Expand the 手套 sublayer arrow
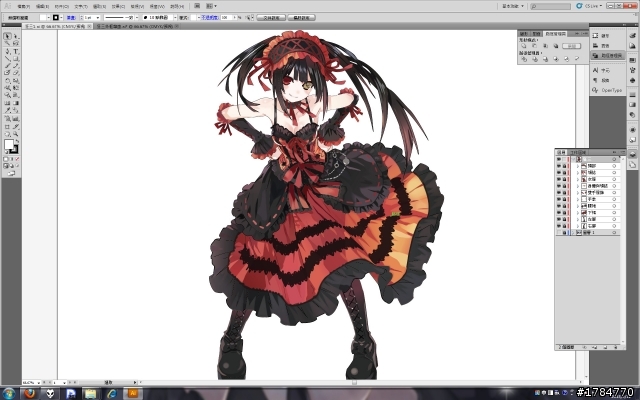 pyautogui.click(x=578, y=199)
